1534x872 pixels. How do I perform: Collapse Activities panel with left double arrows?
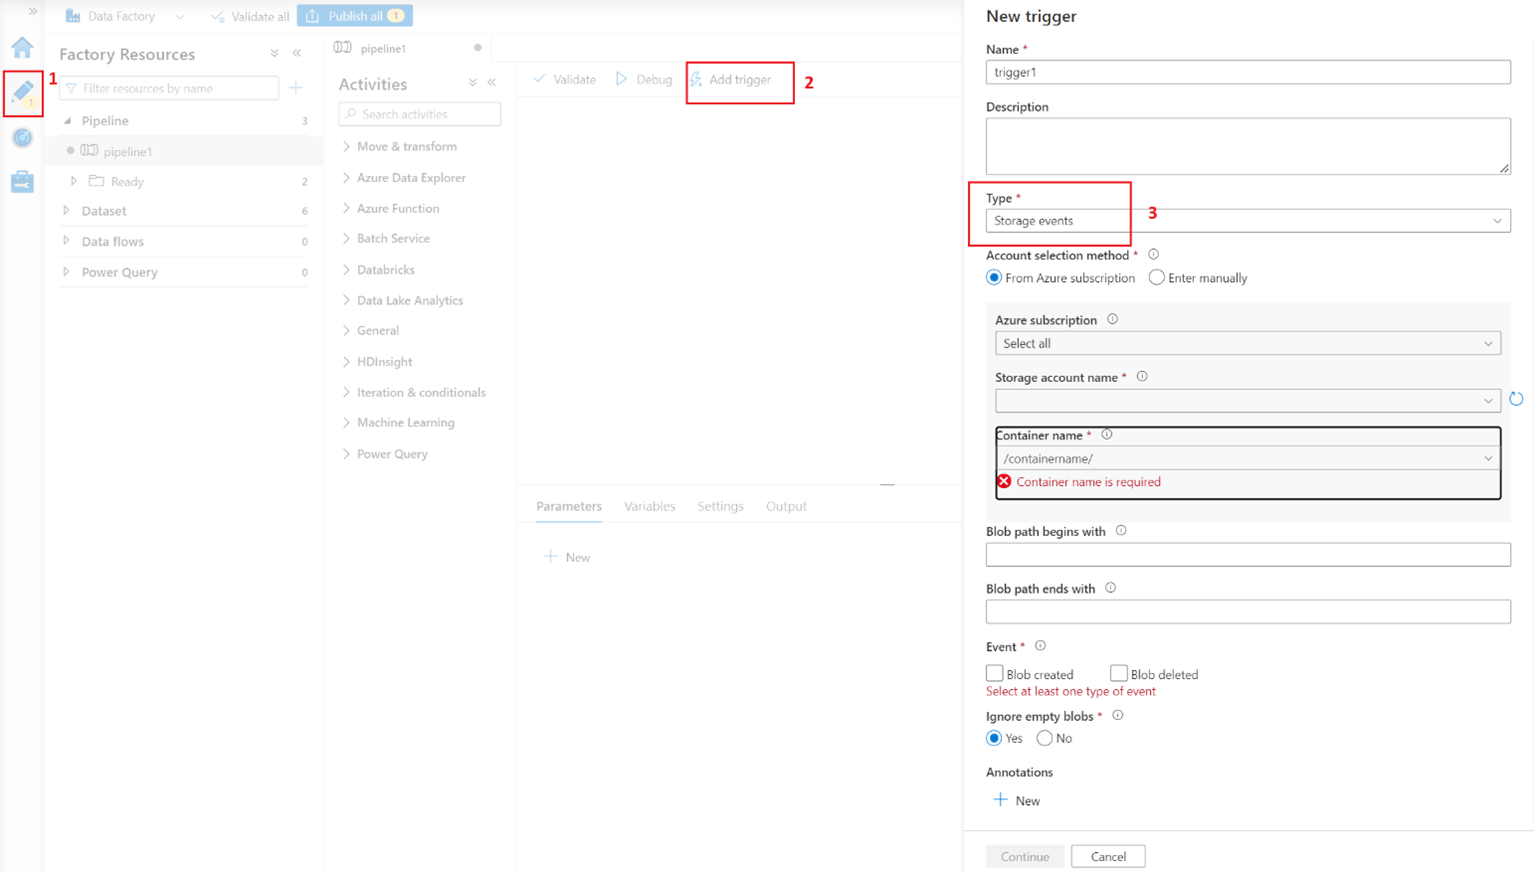(492, 83)
